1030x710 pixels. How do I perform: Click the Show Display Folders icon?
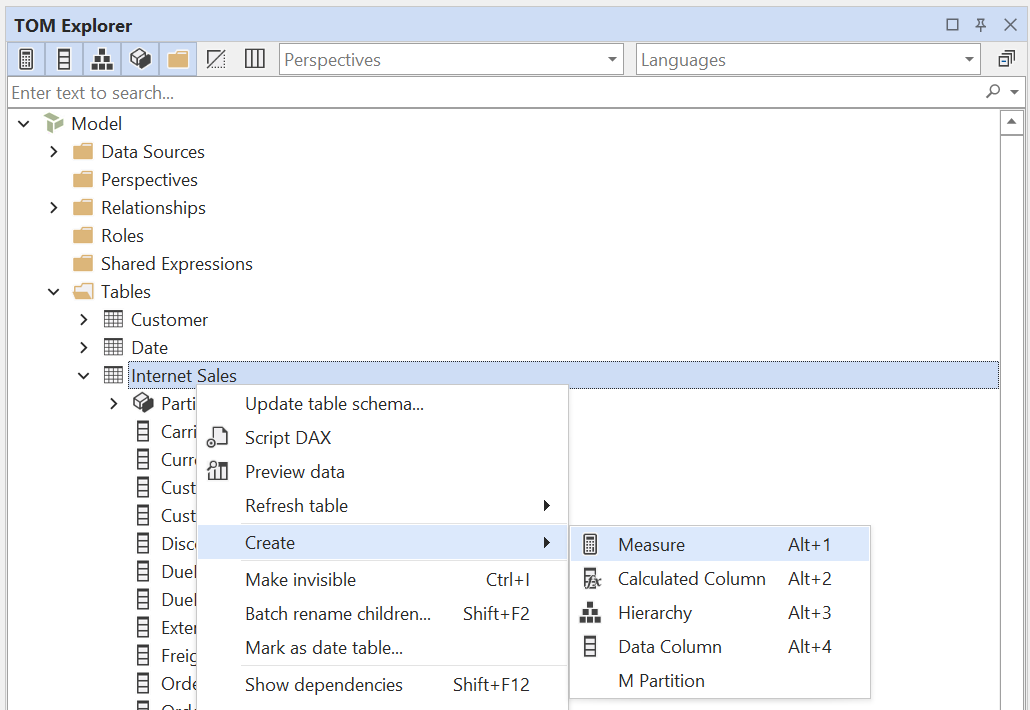[x=178, y=60]
